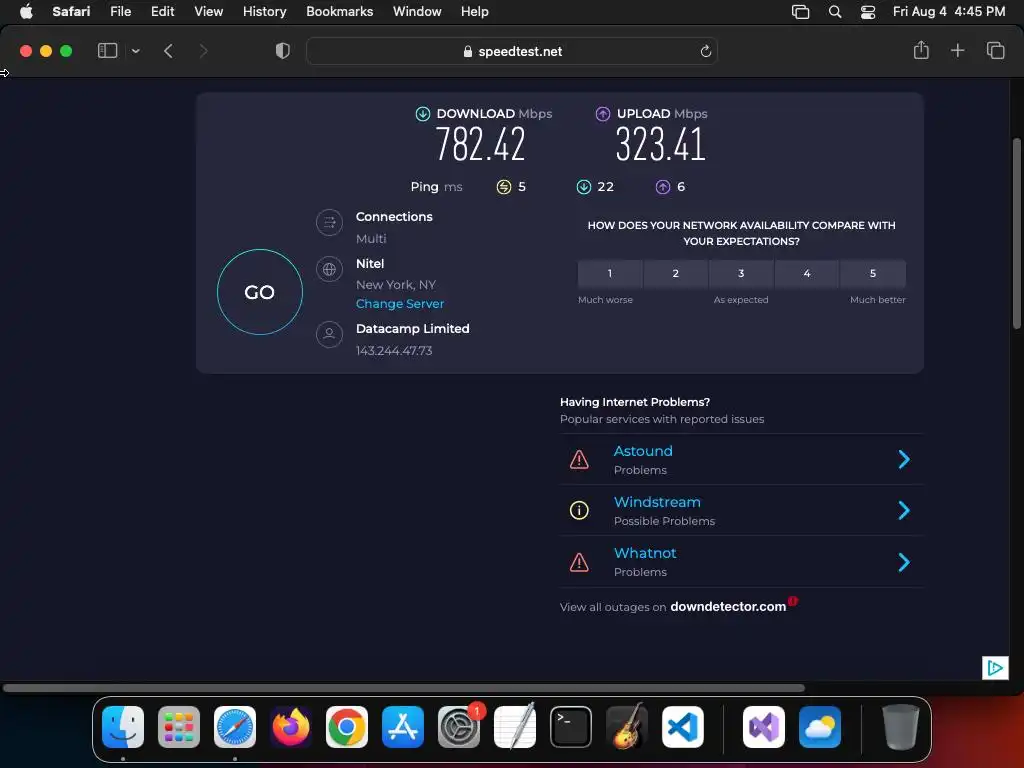Click the Stage Manager menu bar icon
Image resolution: width=1024 pixels, height=768 pixels.
click(x=800, y=12)
